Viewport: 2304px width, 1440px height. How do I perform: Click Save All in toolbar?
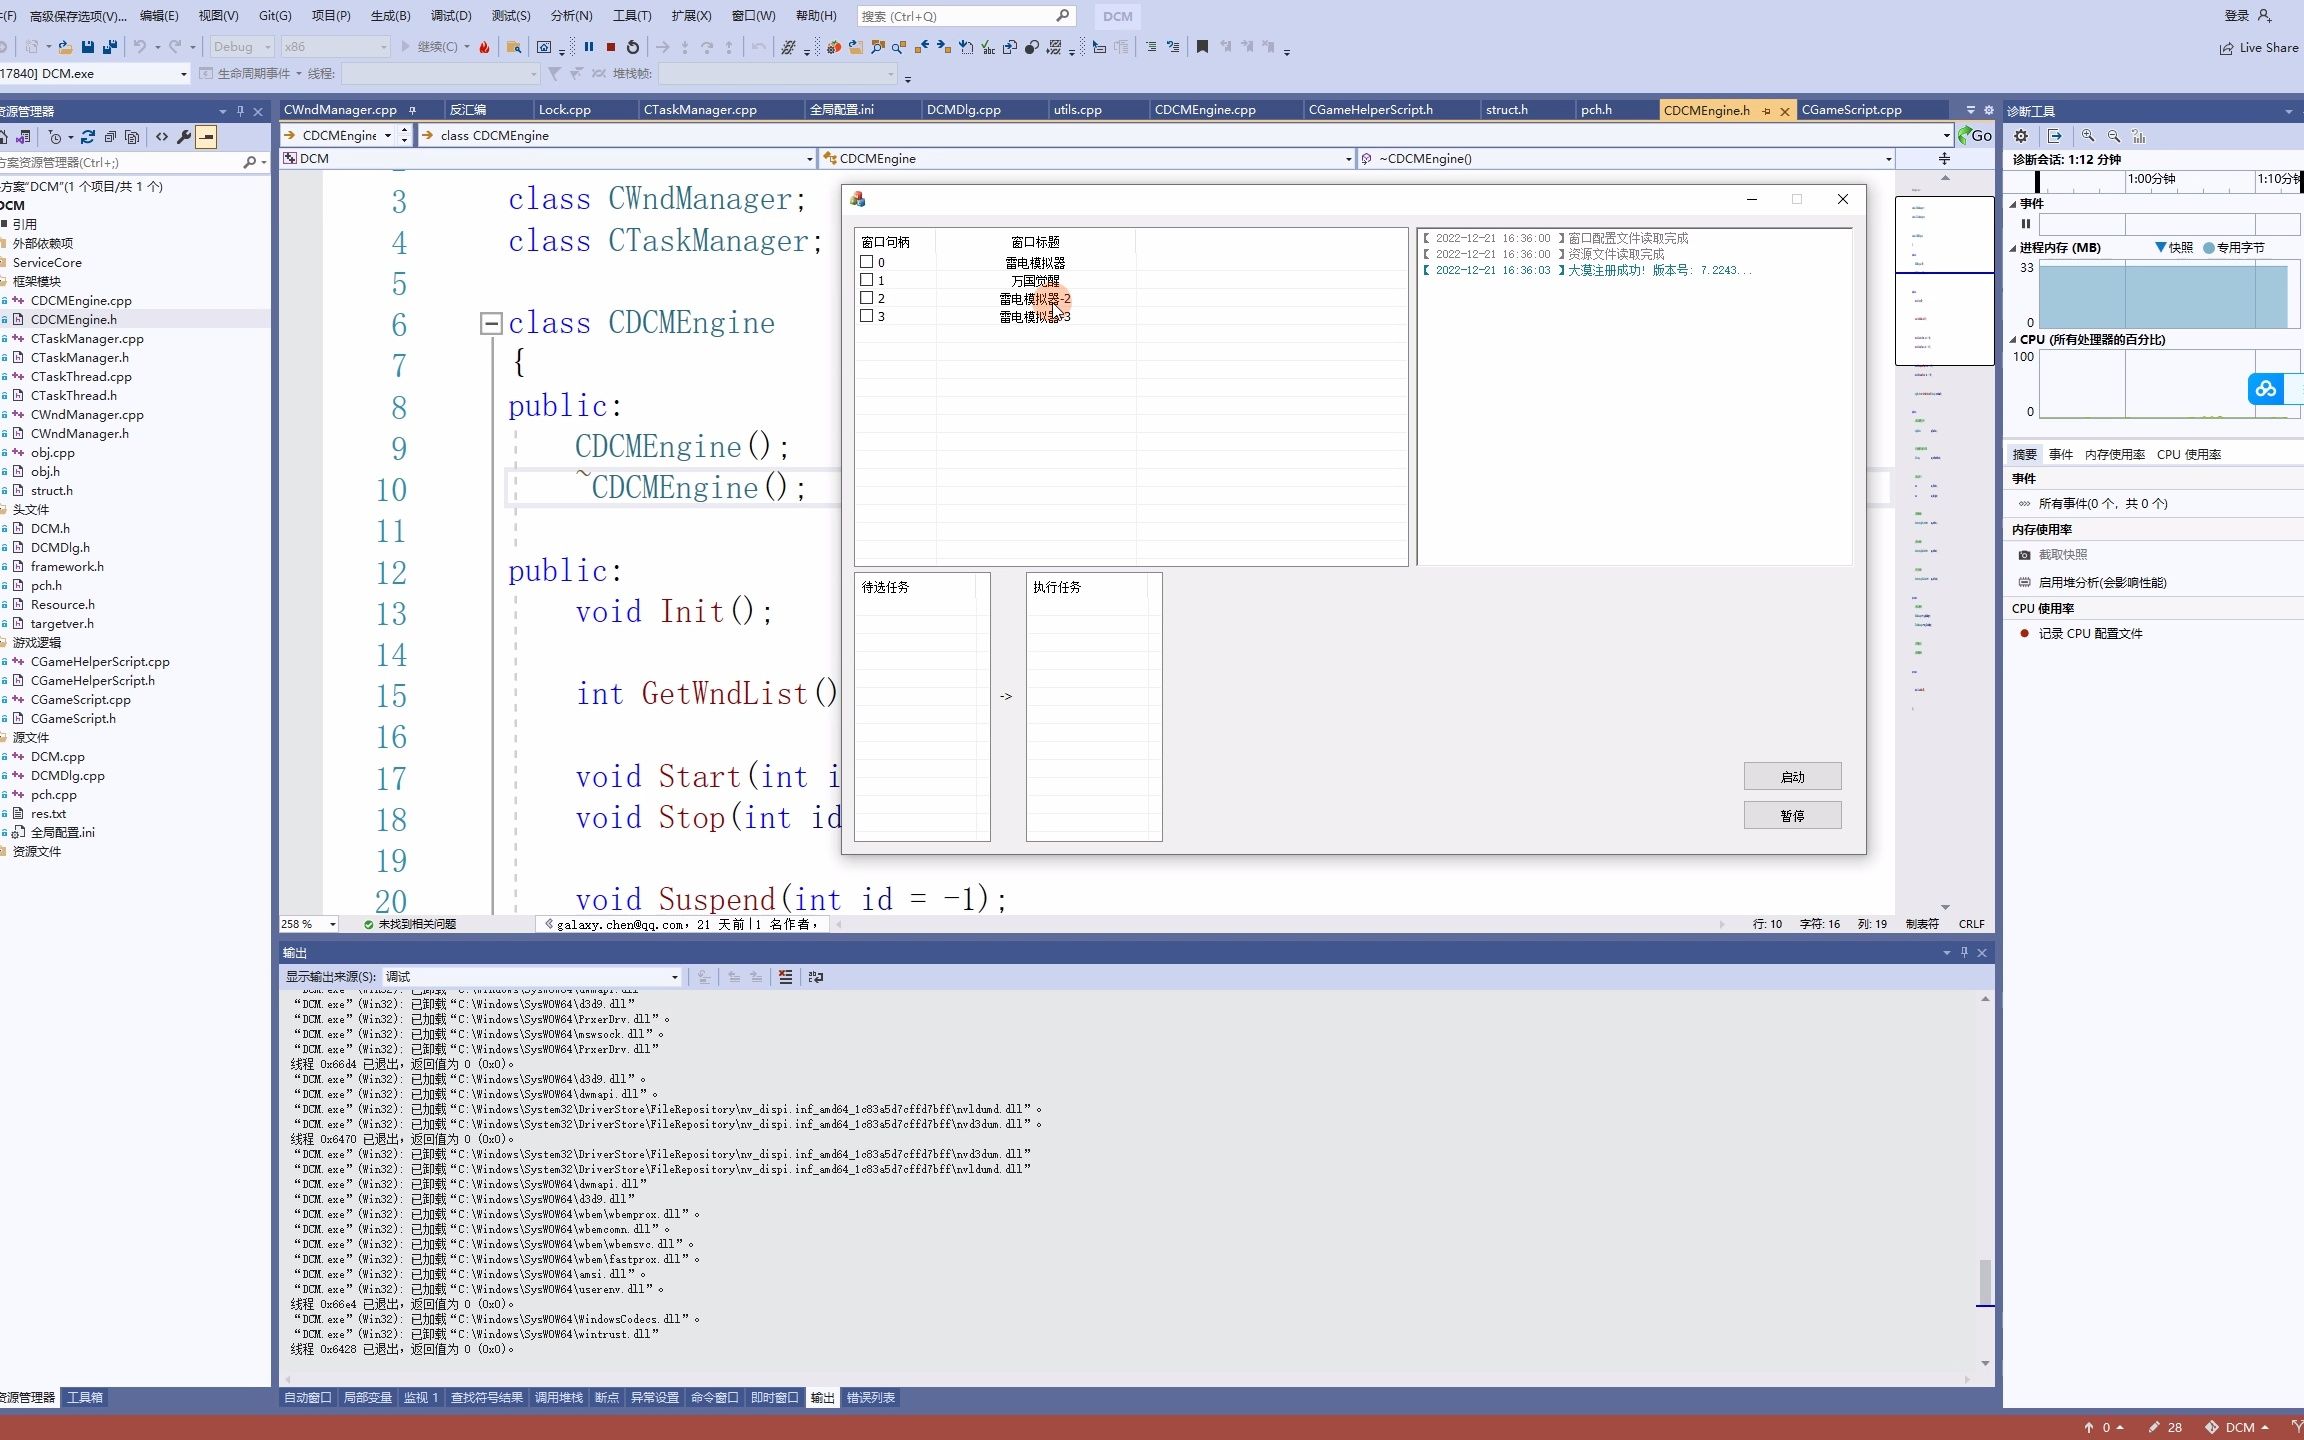(109, 47)
